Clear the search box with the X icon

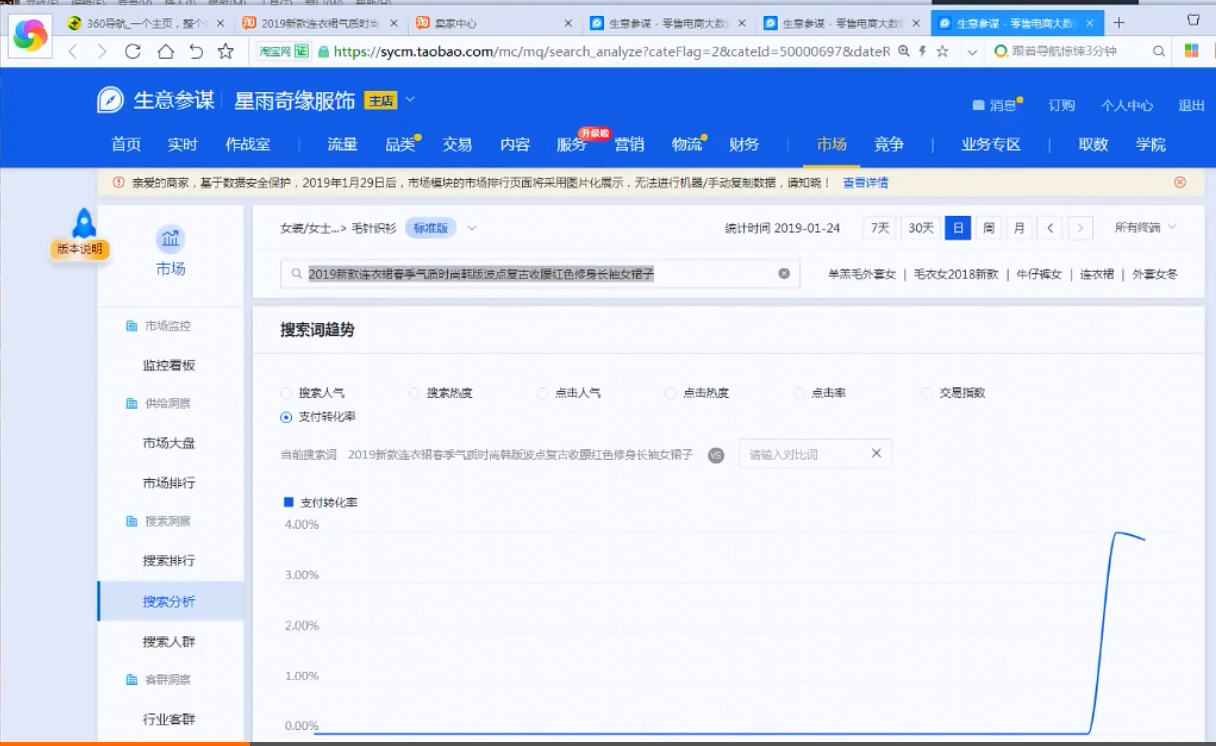pyautogui.click(x=784, y=273)
